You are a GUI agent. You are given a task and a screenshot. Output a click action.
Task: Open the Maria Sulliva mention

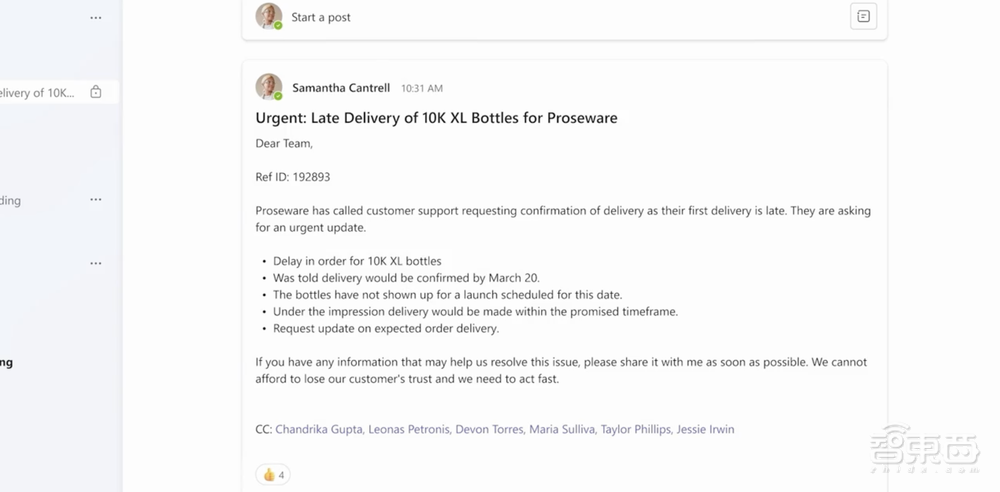(562, 430)
